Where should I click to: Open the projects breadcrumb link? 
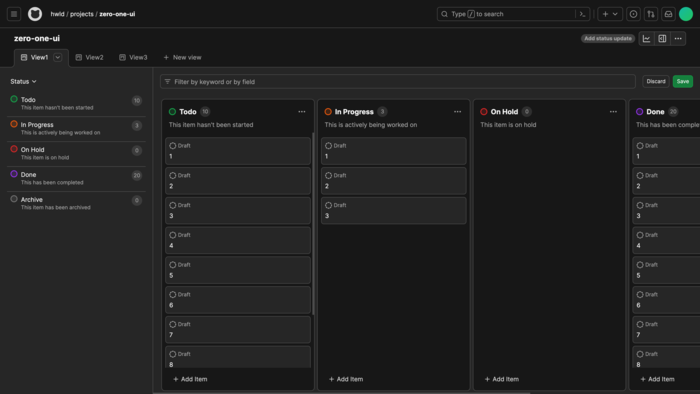tap(82, 14)
